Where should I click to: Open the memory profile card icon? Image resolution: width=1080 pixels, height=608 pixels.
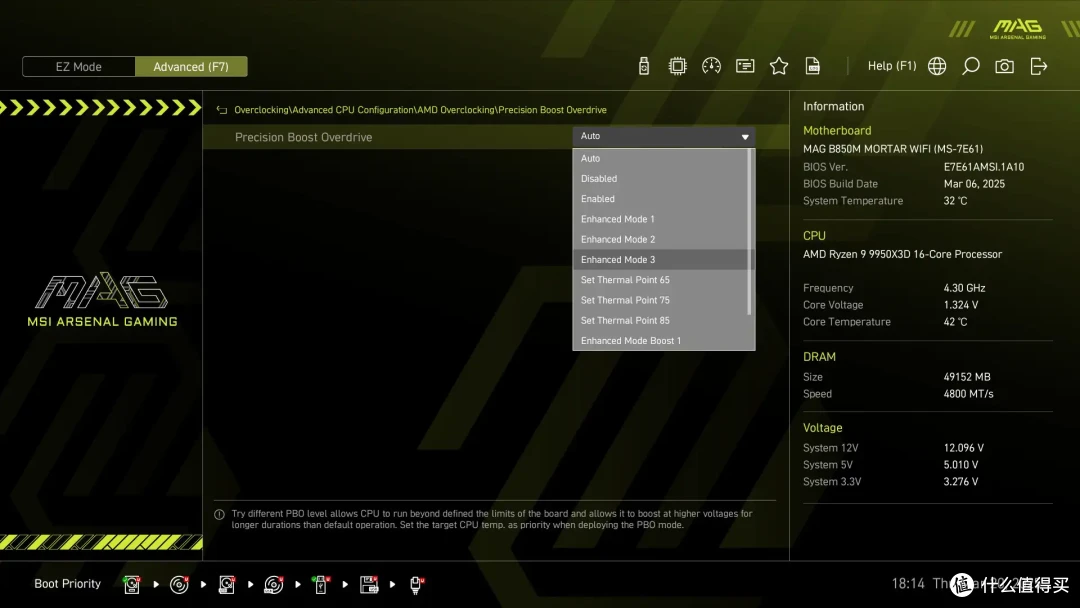tap(745, 66)
